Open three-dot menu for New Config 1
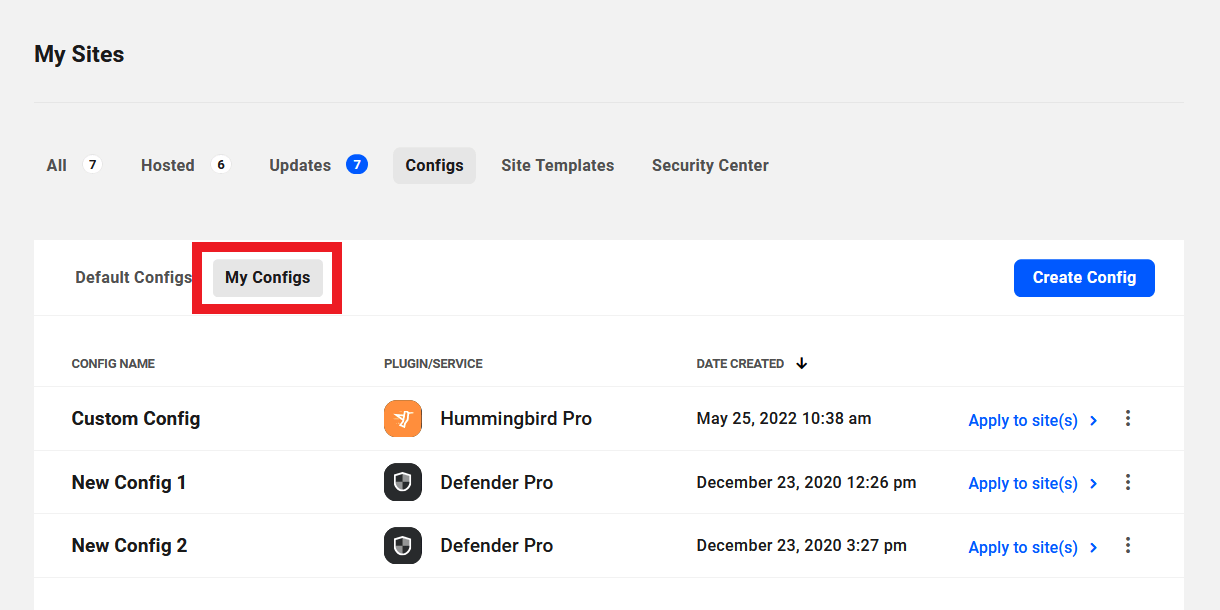 point(1128,482)
